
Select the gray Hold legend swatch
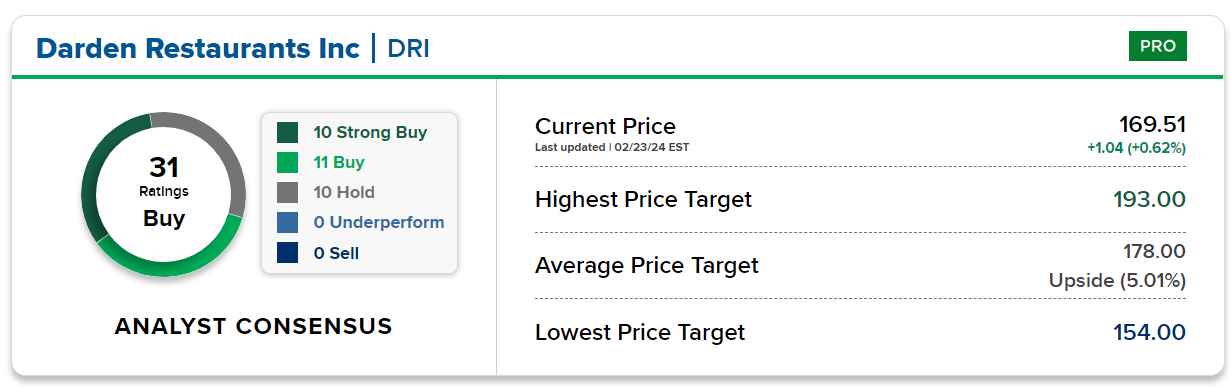pyautogui.click(x=287, y=192)
